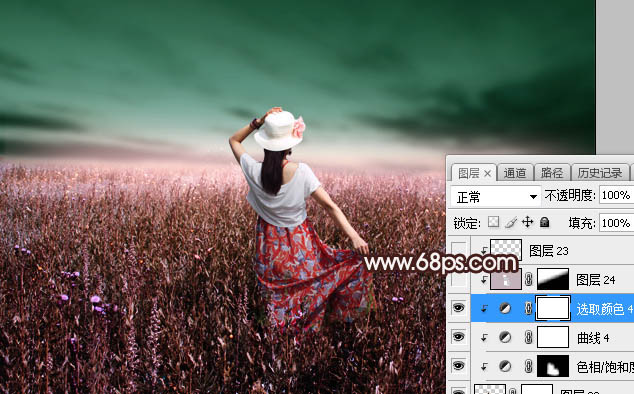The width and height of the screenshot is (634, 394).
Task: Click the lock image pixels brush icon
Action: coord(511,222)
